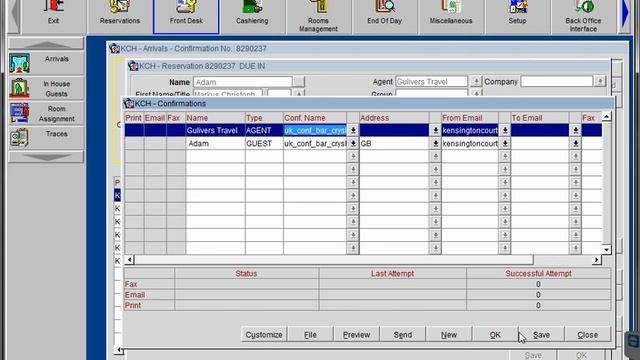Open Rooms Management module
This screenshot has height=360, width=640.
point(318,16)
